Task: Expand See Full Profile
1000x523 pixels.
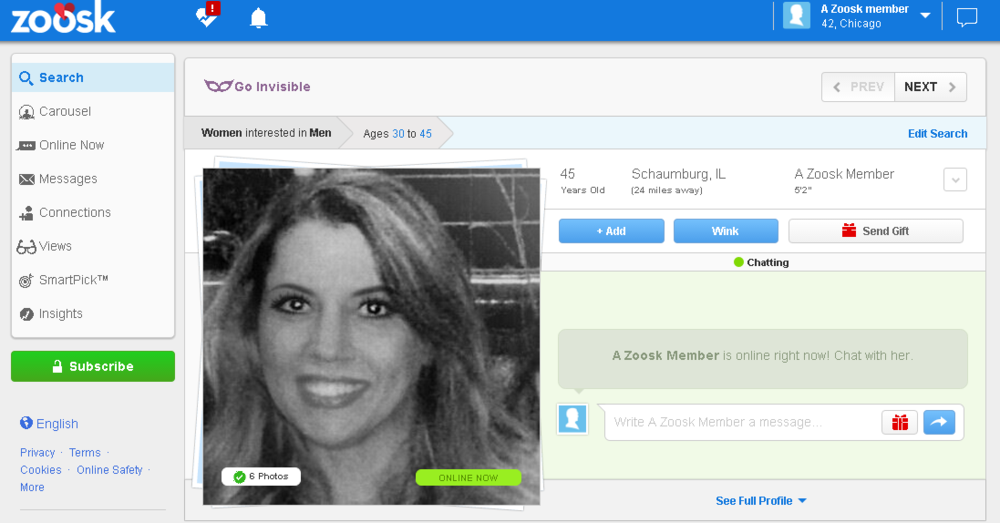Action: (761, 501)
